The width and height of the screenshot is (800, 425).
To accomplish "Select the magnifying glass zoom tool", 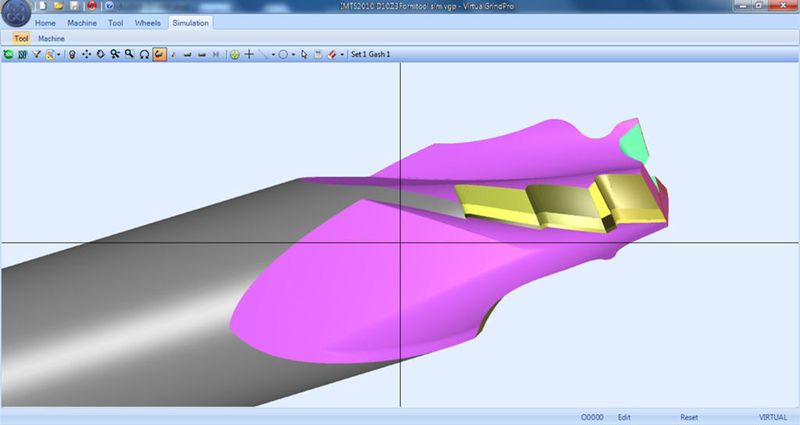I will tap(130, 54).
